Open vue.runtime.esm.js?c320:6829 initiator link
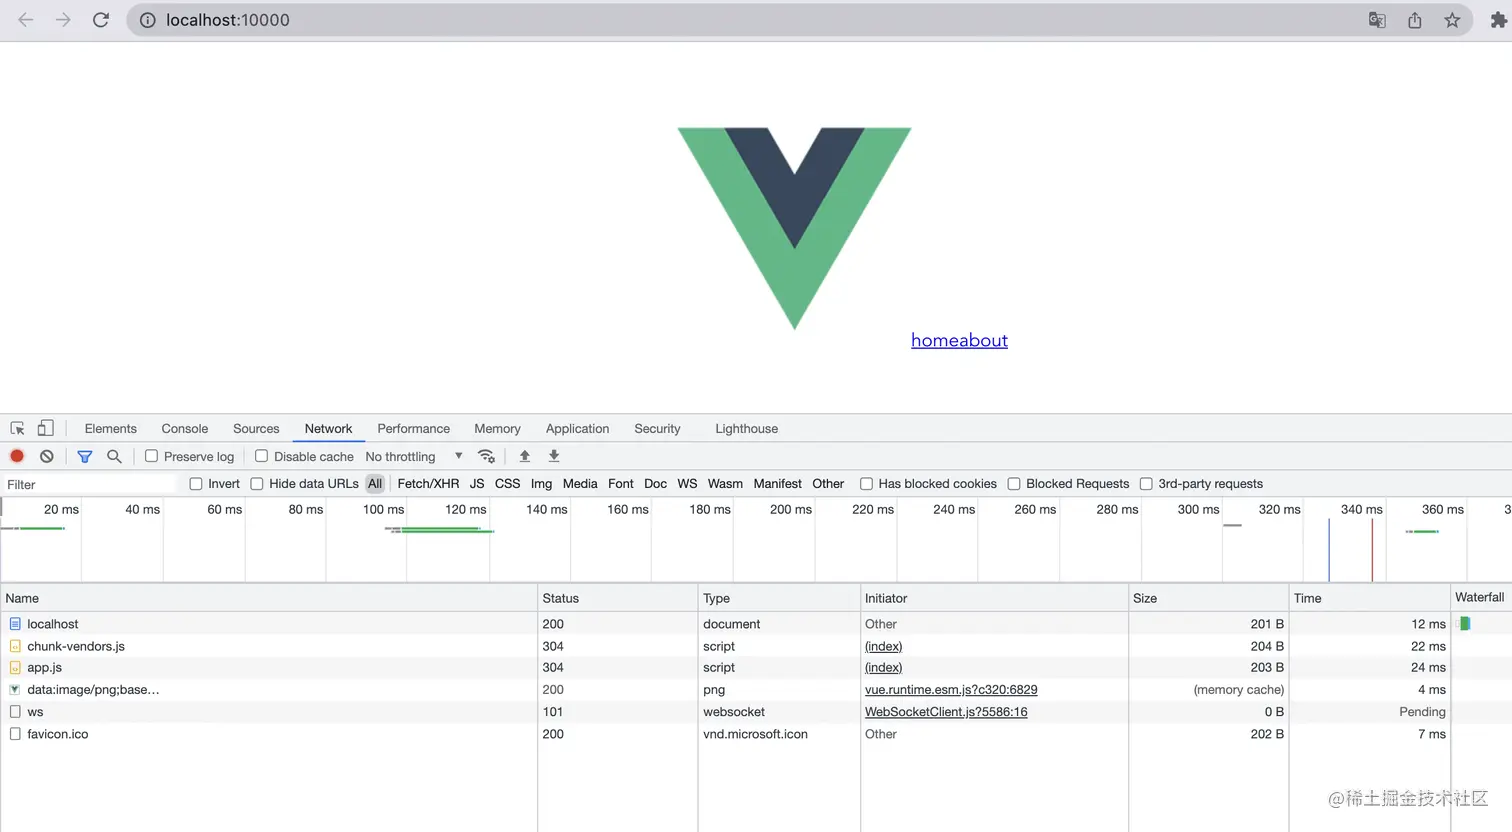The image size is (1512, 832). [951, 690]
